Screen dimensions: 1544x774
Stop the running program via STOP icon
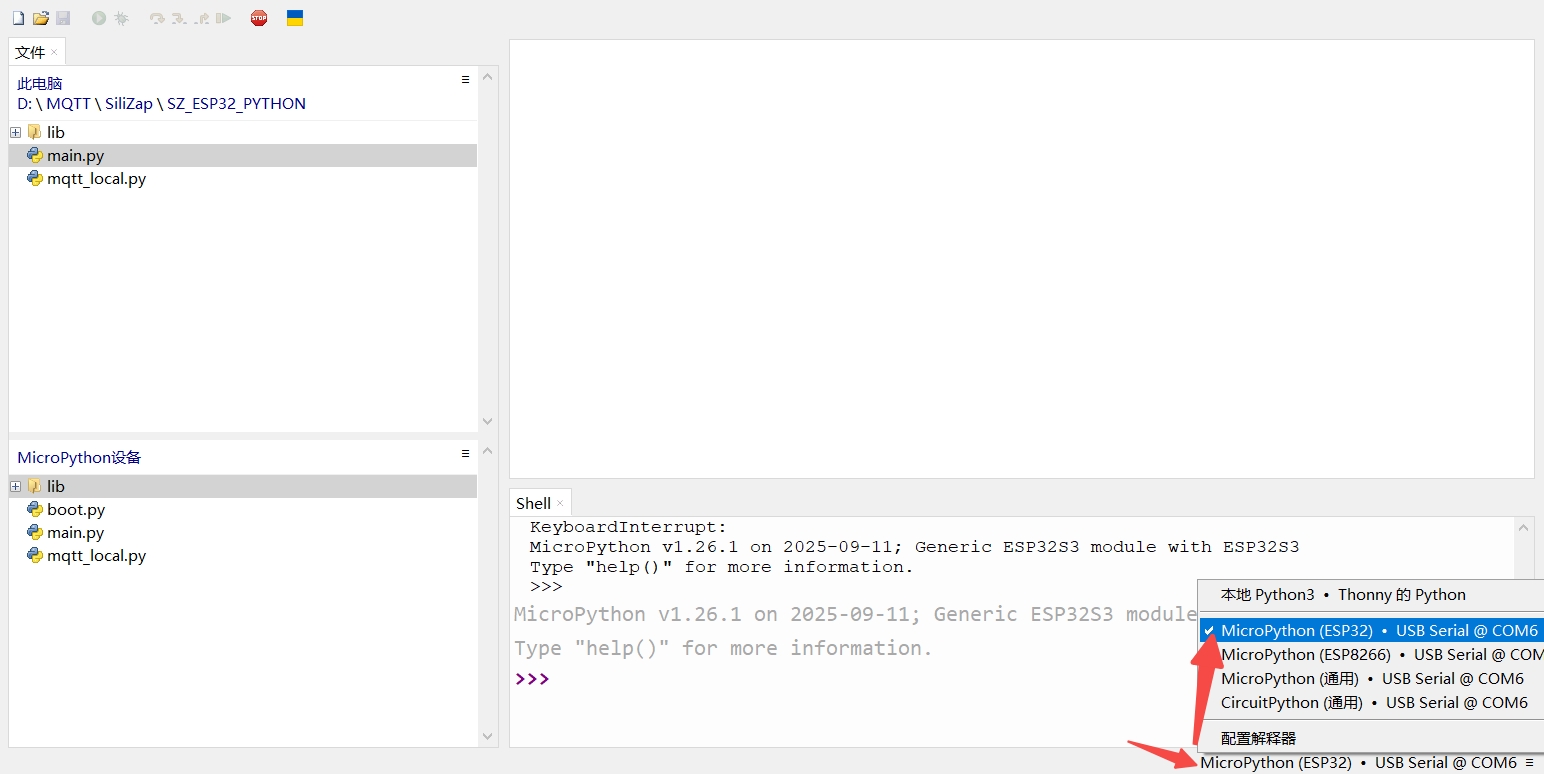click(x=258, y=17)
